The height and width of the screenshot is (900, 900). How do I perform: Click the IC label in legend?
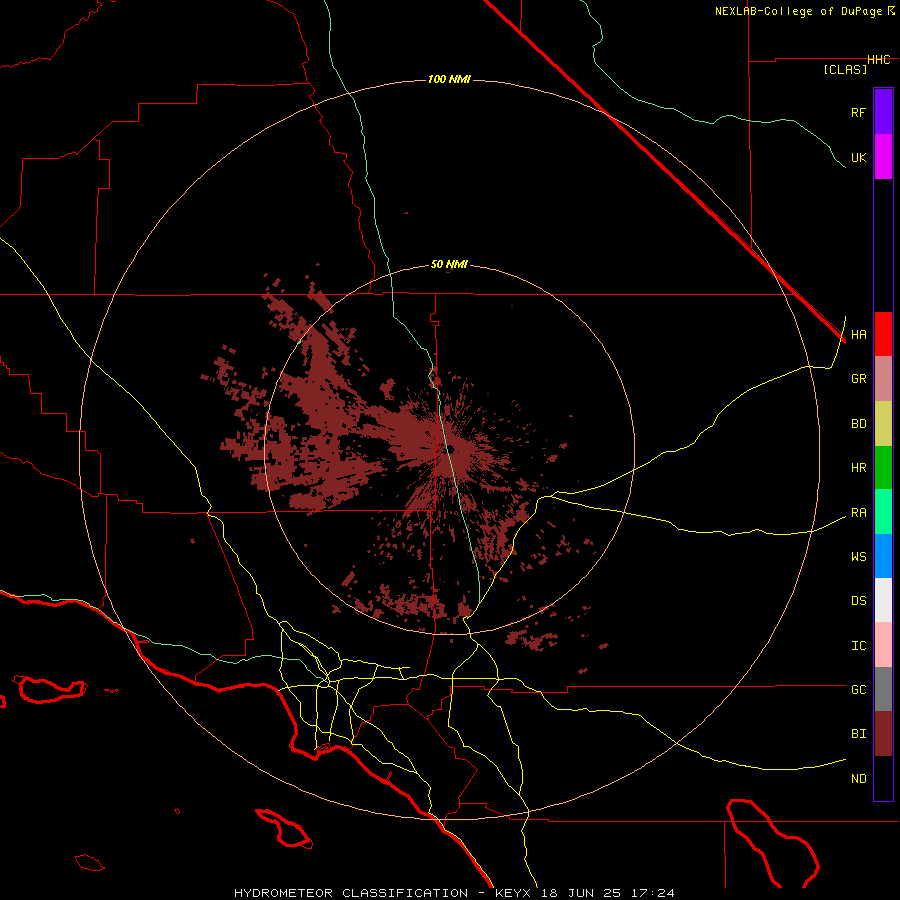click(858, 646)
